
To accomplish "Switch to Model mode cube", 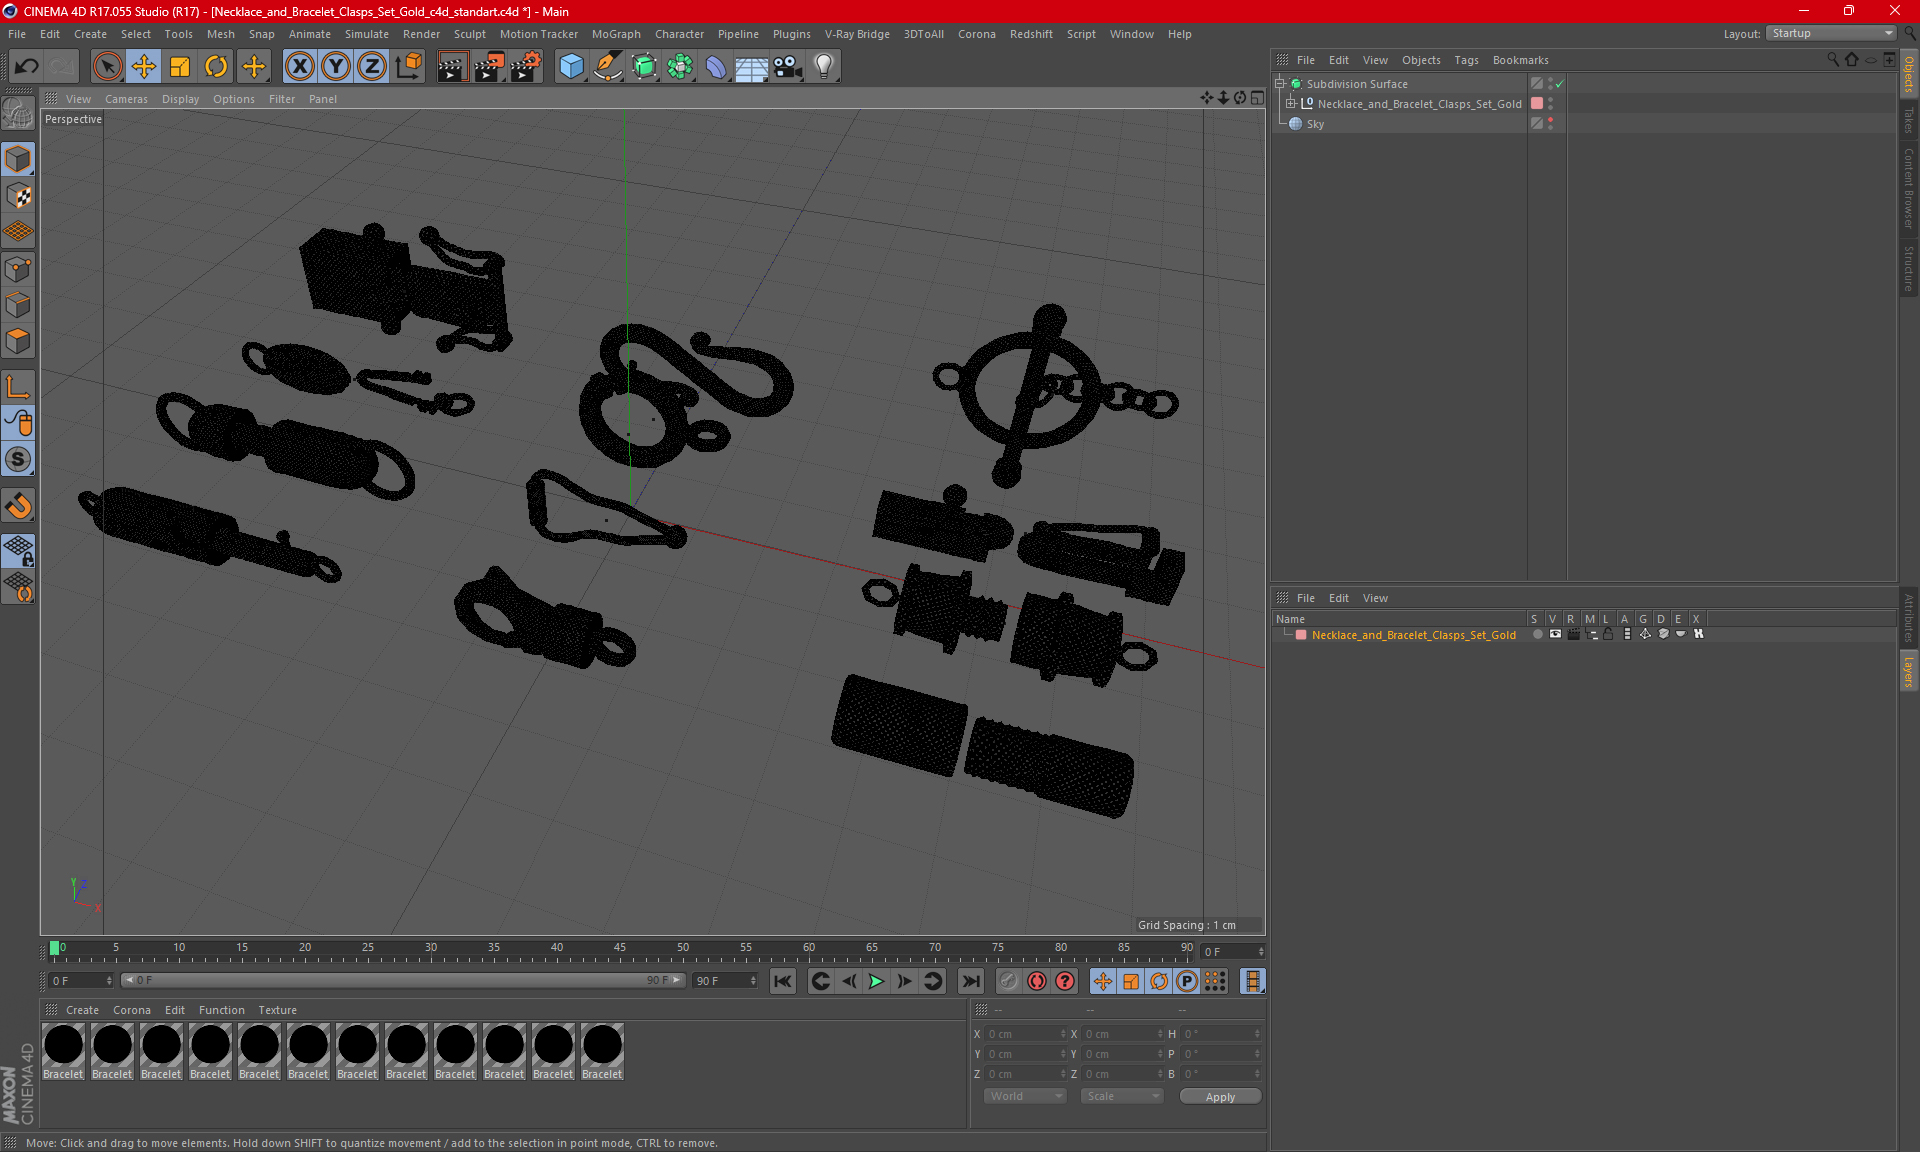I will click(x=18, y=159).
